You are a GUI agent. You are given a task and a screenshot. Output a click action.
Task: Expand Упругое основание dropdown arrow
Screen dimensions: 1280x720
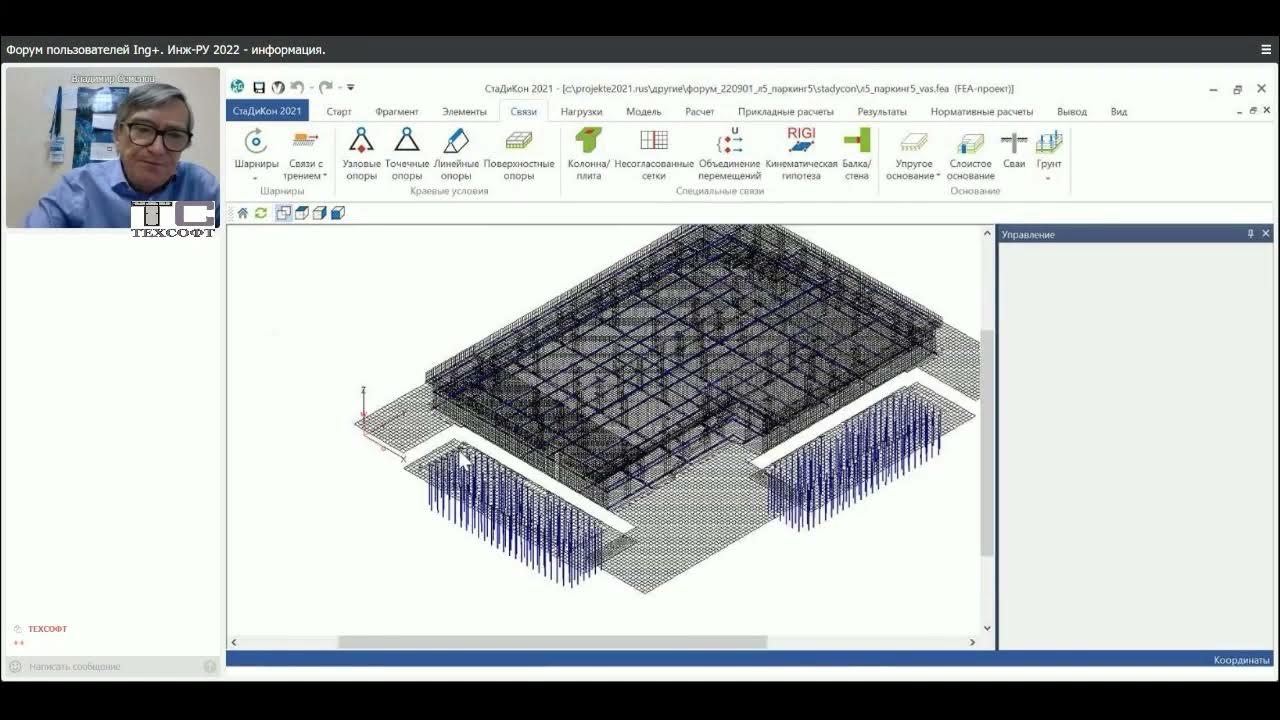[x=938, y=176]
